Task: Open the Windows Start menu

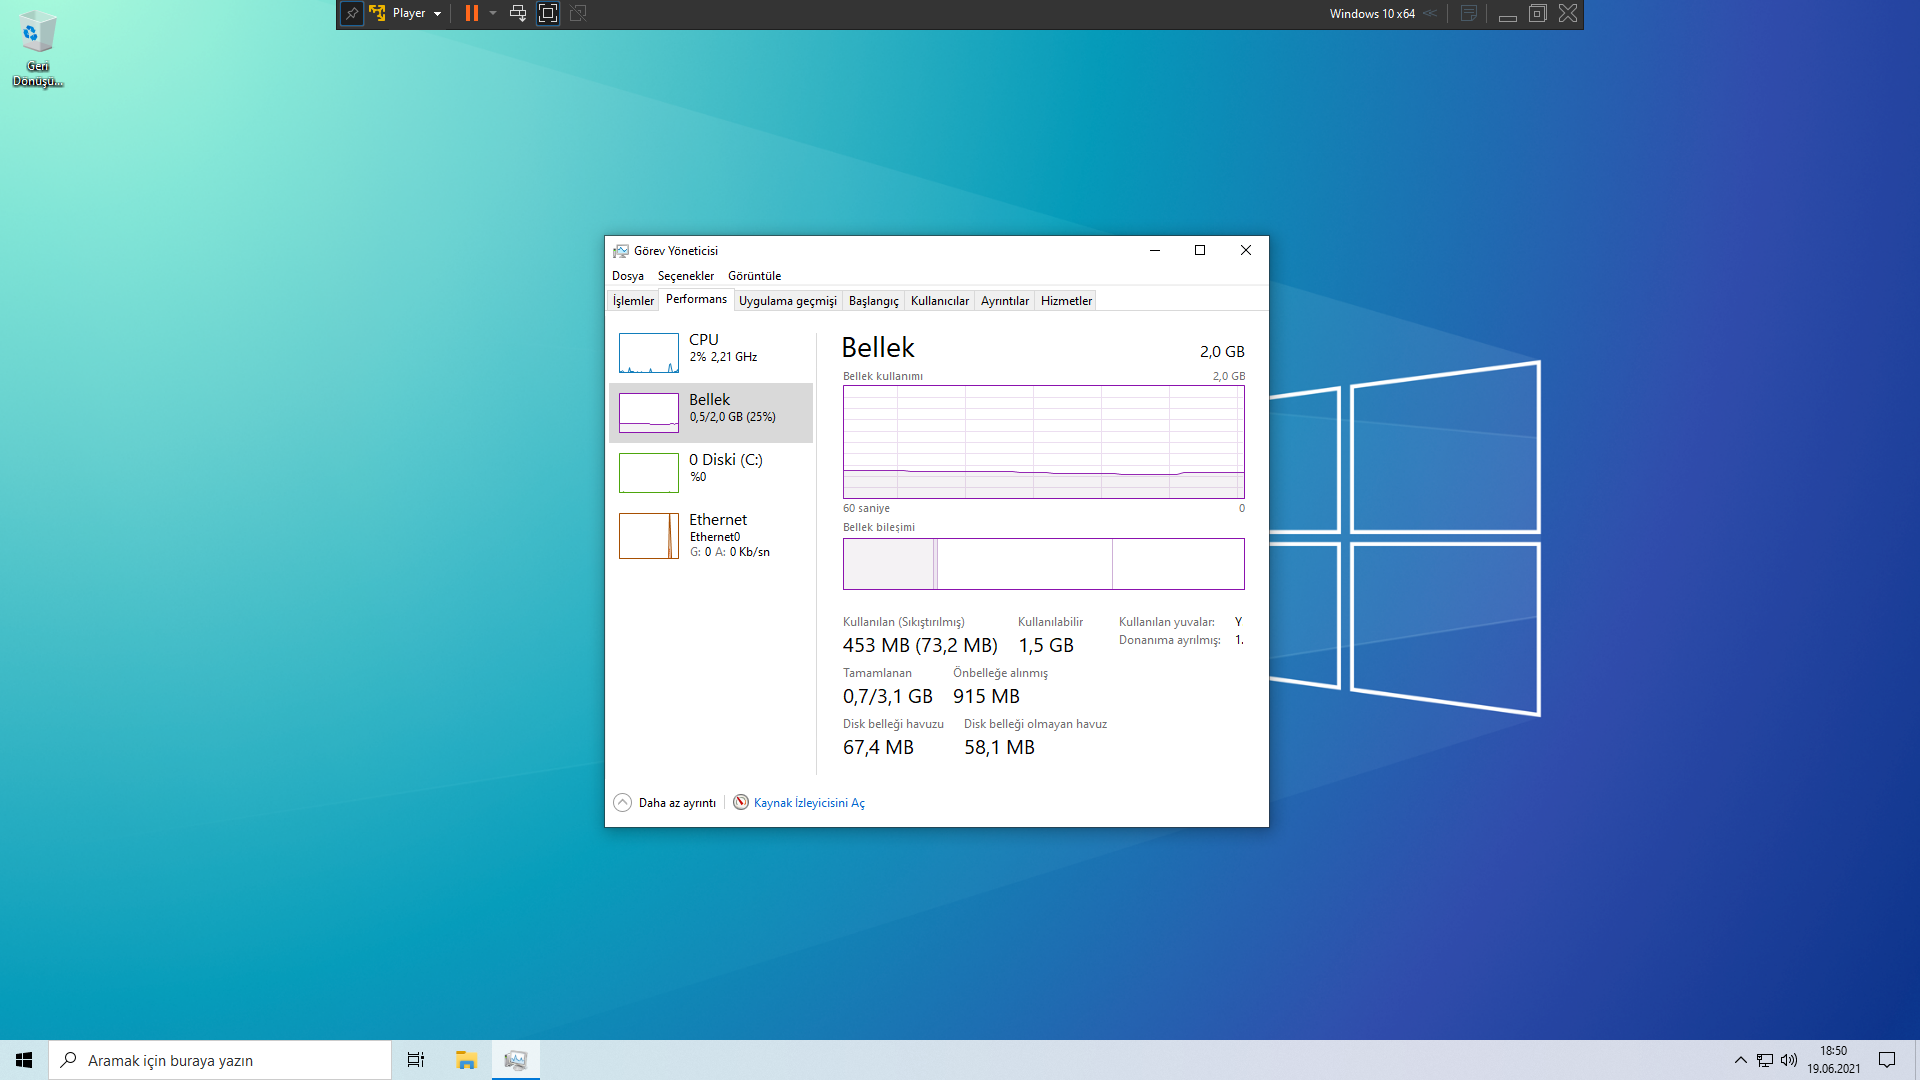Action: point(24,1060)
